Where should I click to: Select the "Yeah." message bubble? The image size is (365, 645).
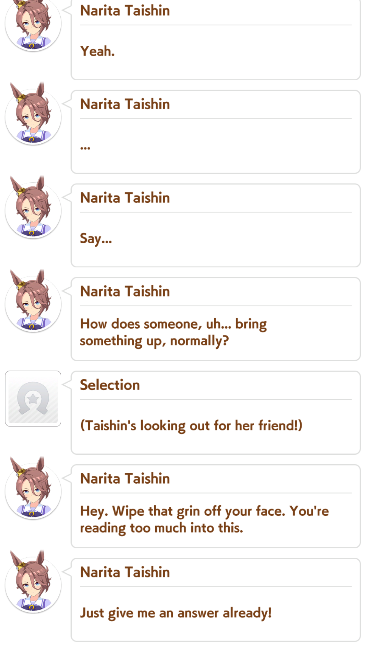216,39
